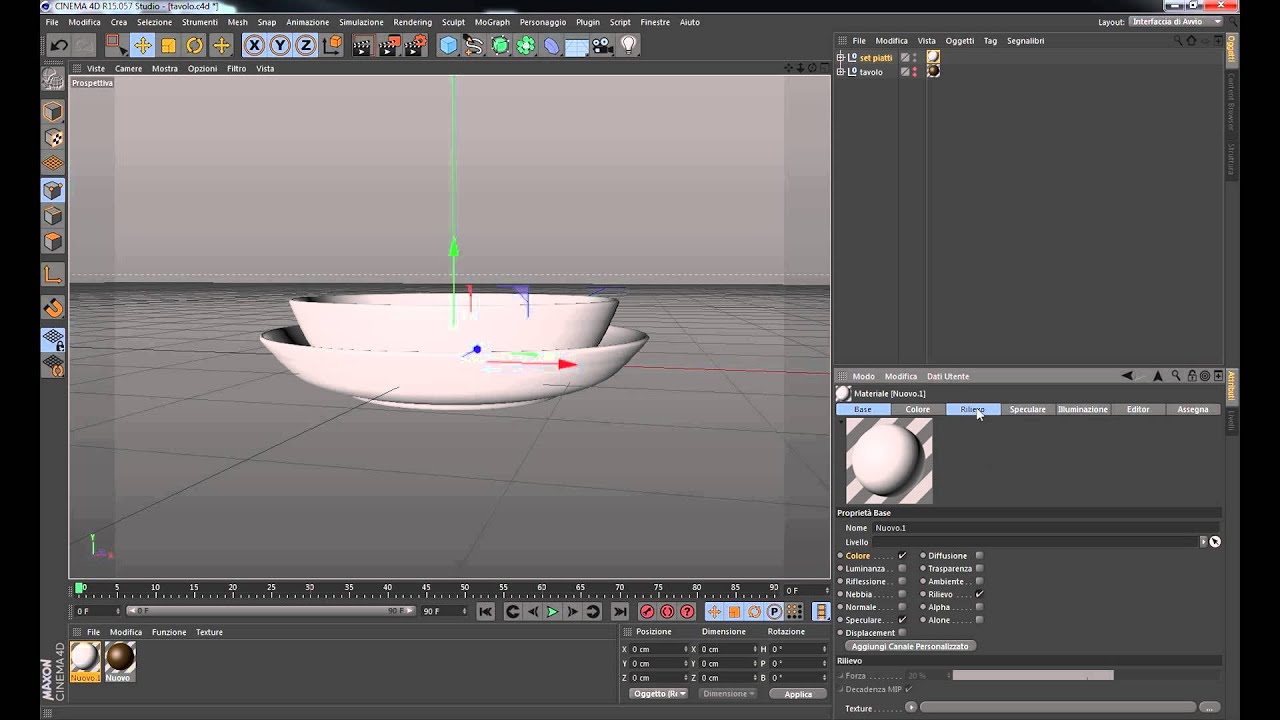Select the Nuovo.1 material thumbnail

click(x=86, y=657)
